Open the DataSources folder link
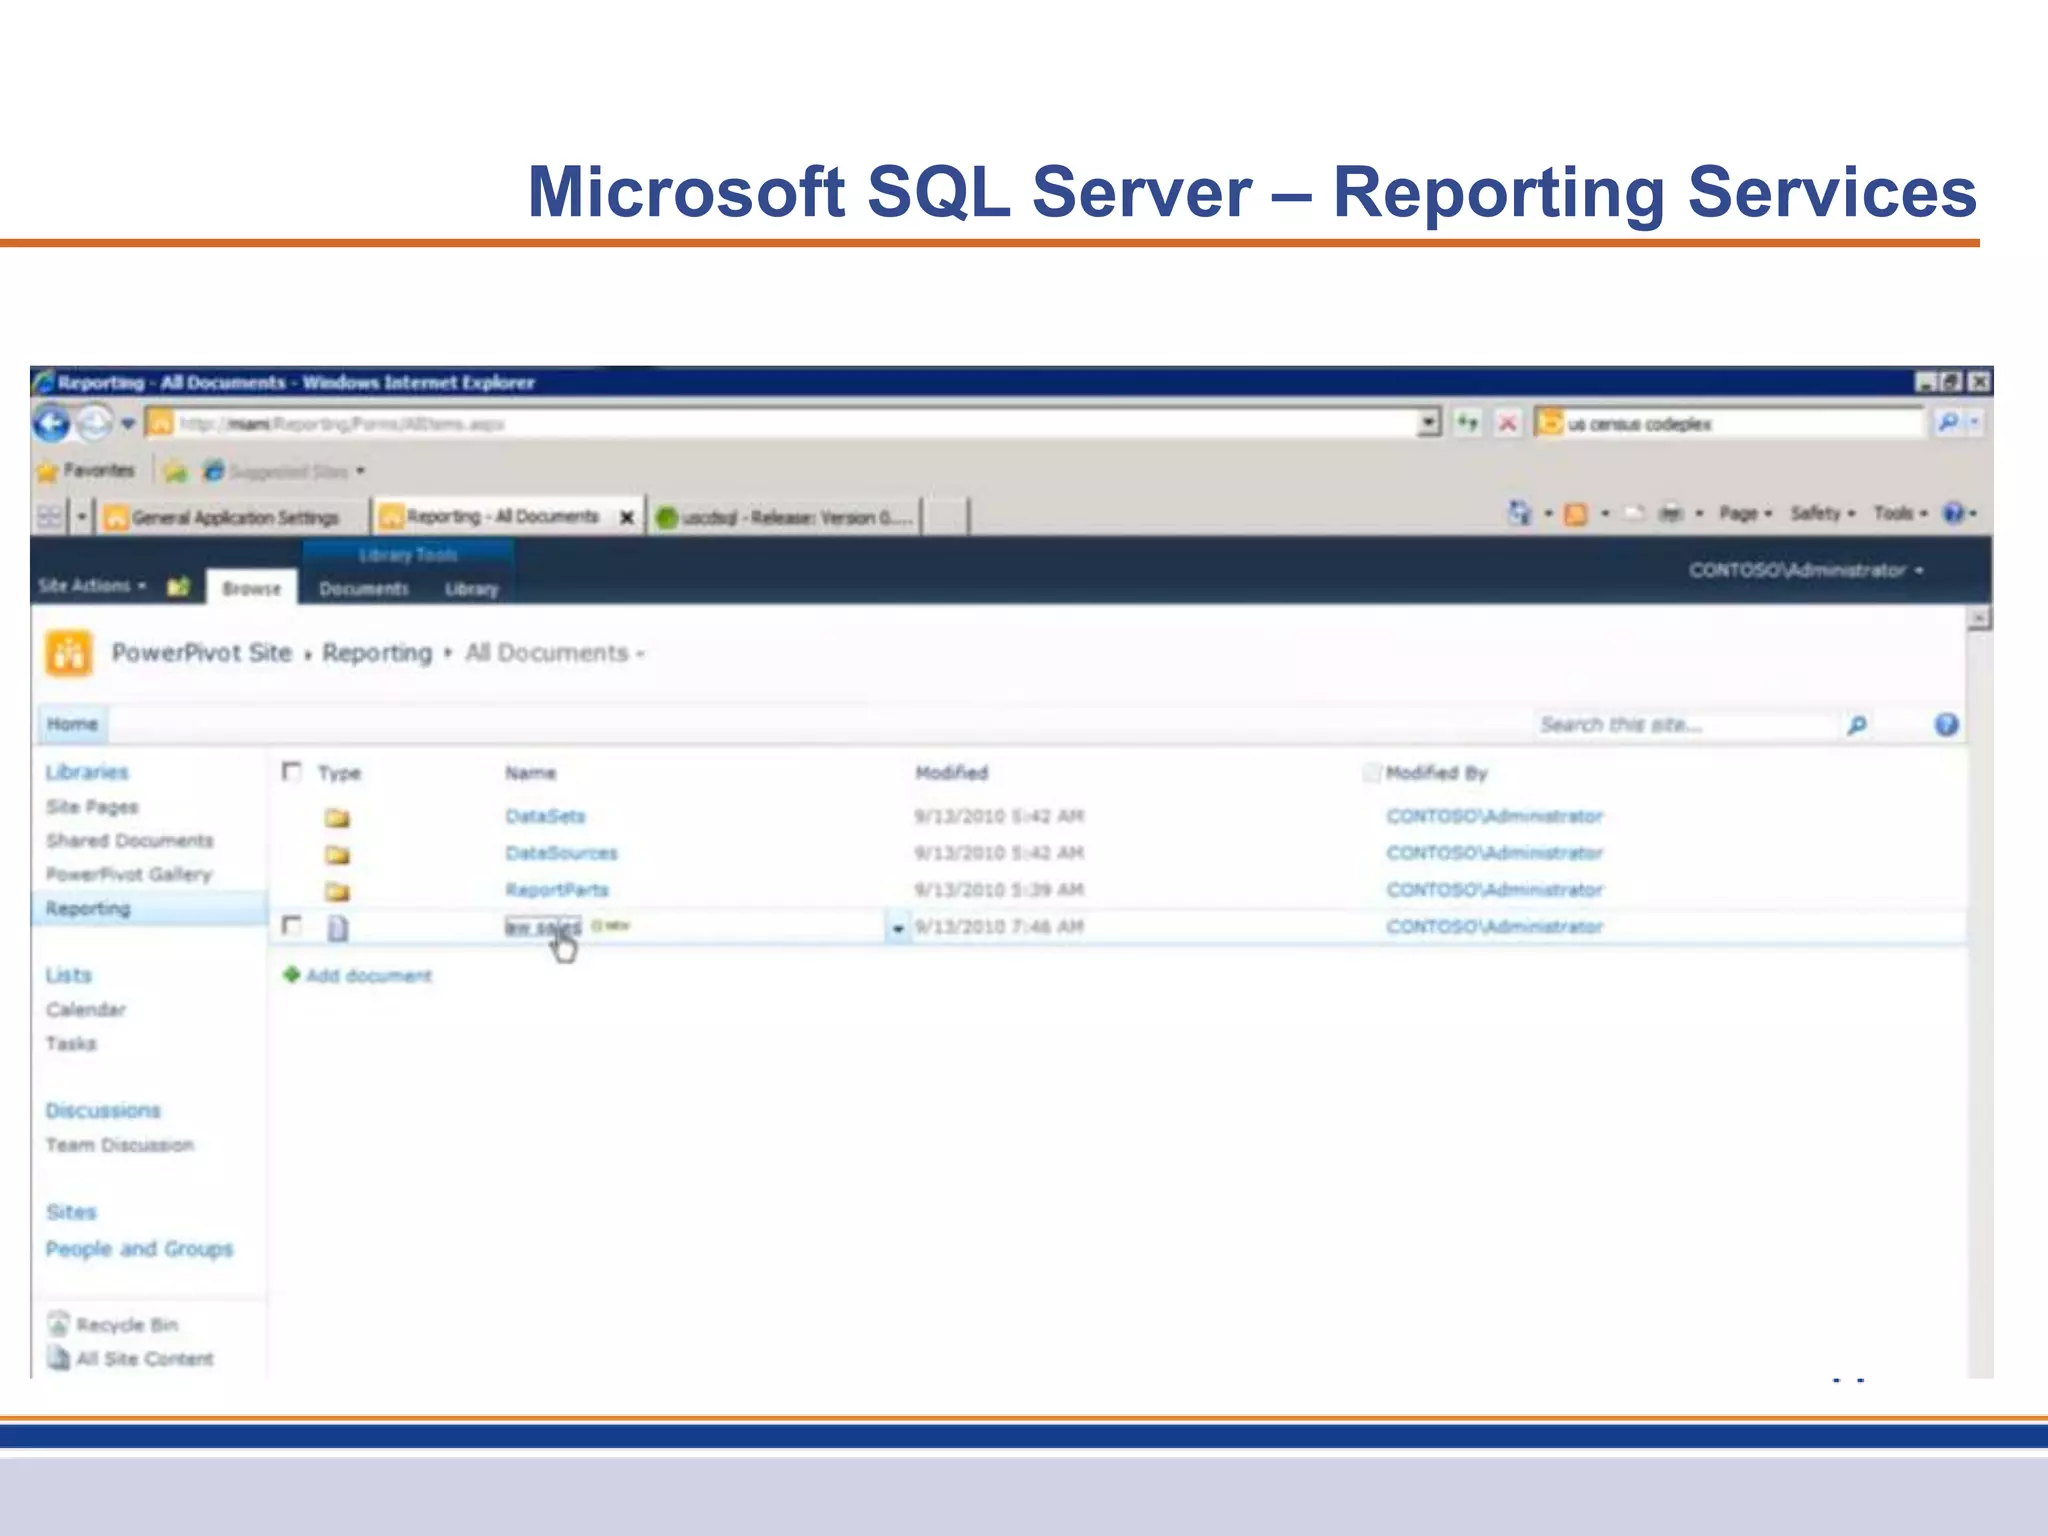Viewport: 2048px width, 1536px height. click(x=561, y=853)
